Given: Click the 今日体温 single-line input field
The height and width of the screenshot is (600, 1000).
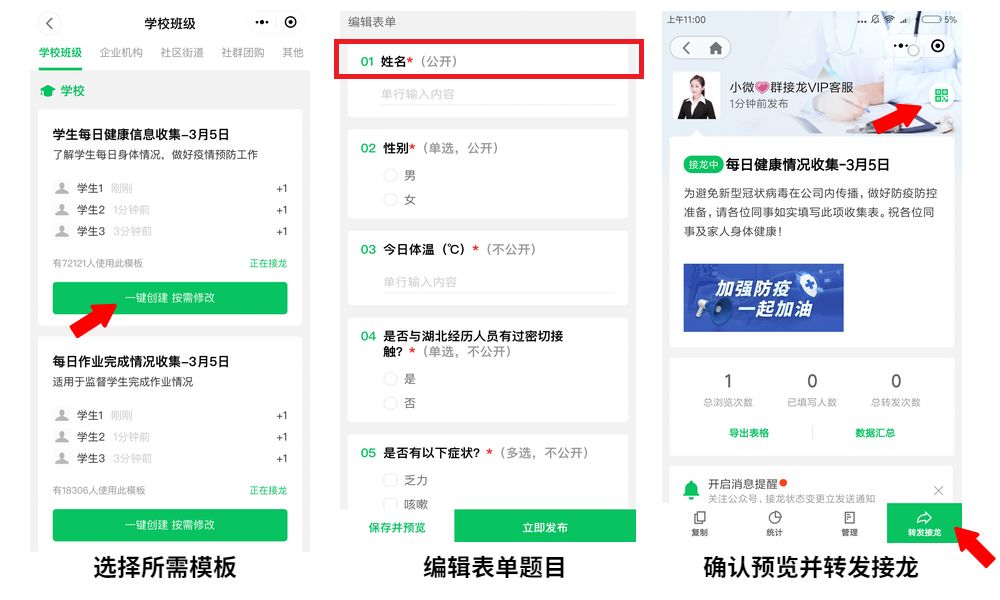Looking at the screenshot, I should [499, 282].
